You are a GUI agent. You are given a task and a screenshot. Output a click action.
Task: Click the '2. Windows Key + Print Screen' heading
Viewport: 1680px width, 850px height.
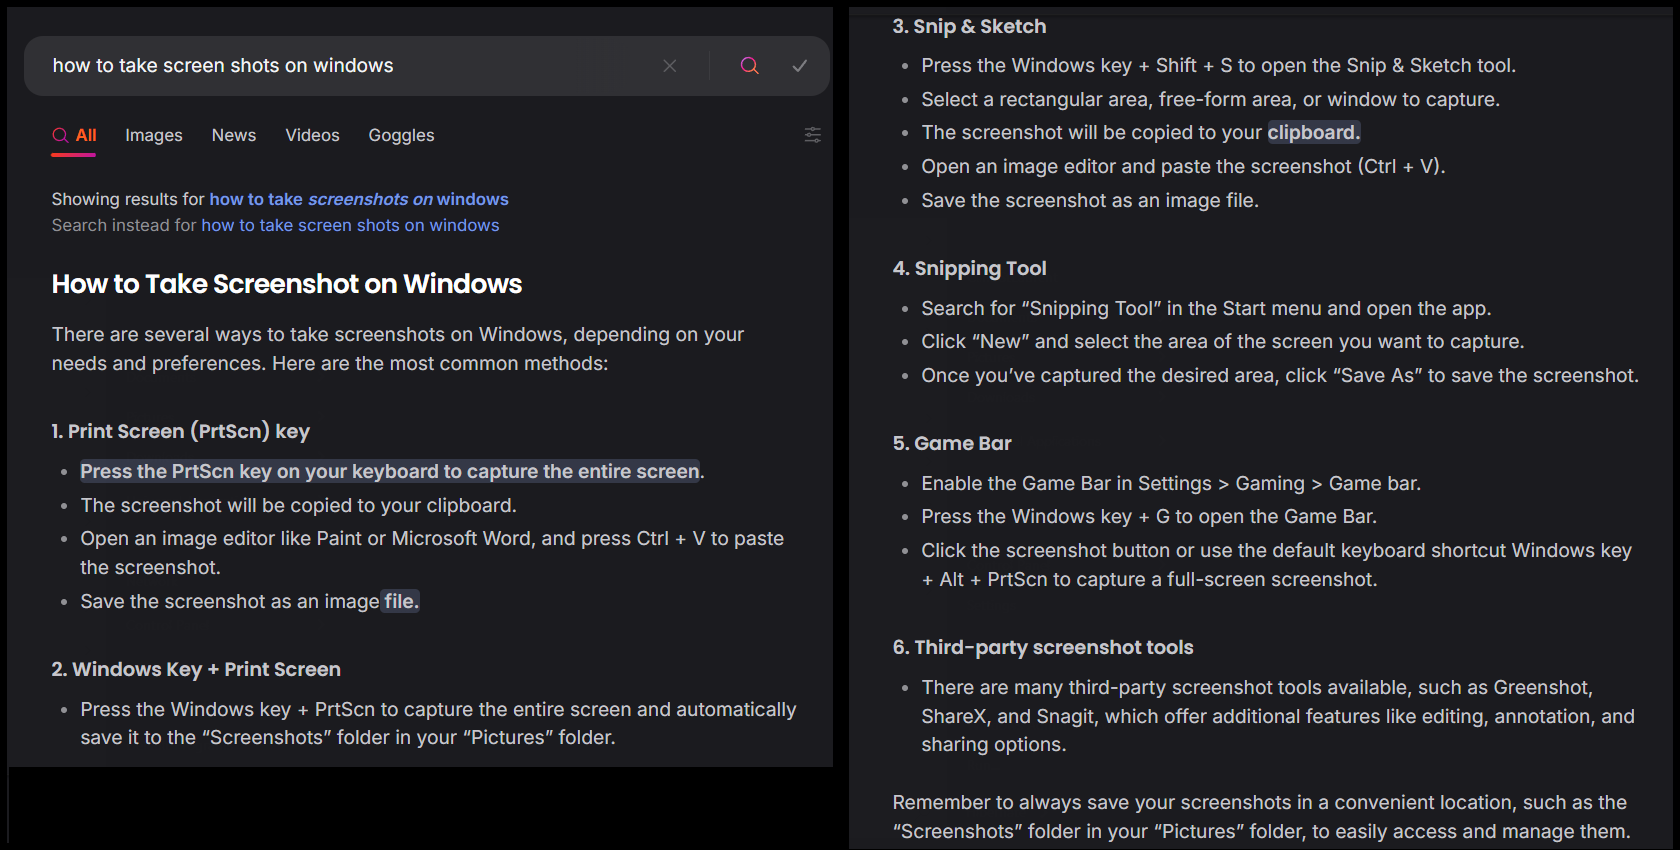tap(196, 669)
